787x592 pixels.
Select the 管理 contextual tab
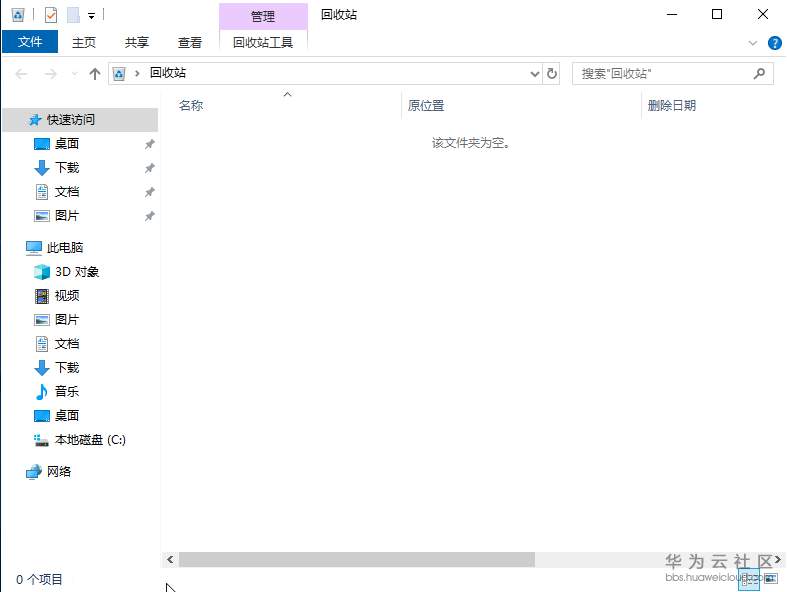click(x=263, y=17)
